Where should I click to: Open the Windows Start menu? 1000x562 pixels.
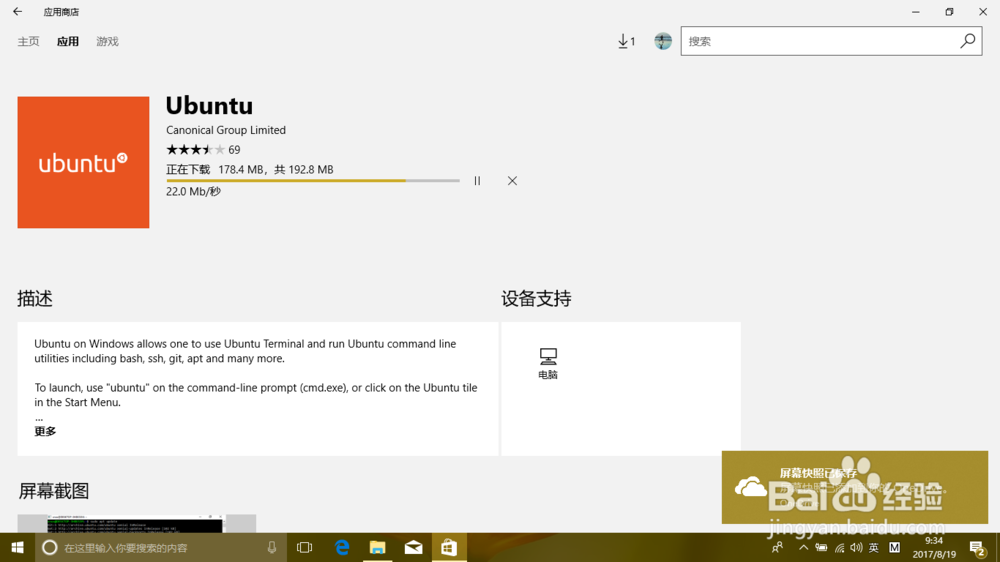tap(17, 547)
